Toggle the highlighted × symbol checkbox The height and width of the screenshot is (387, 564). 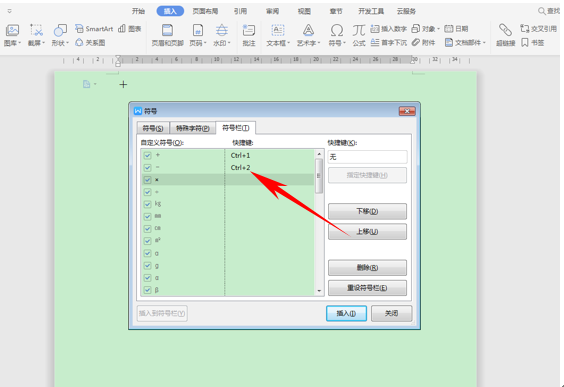click(x=147, y=180)
